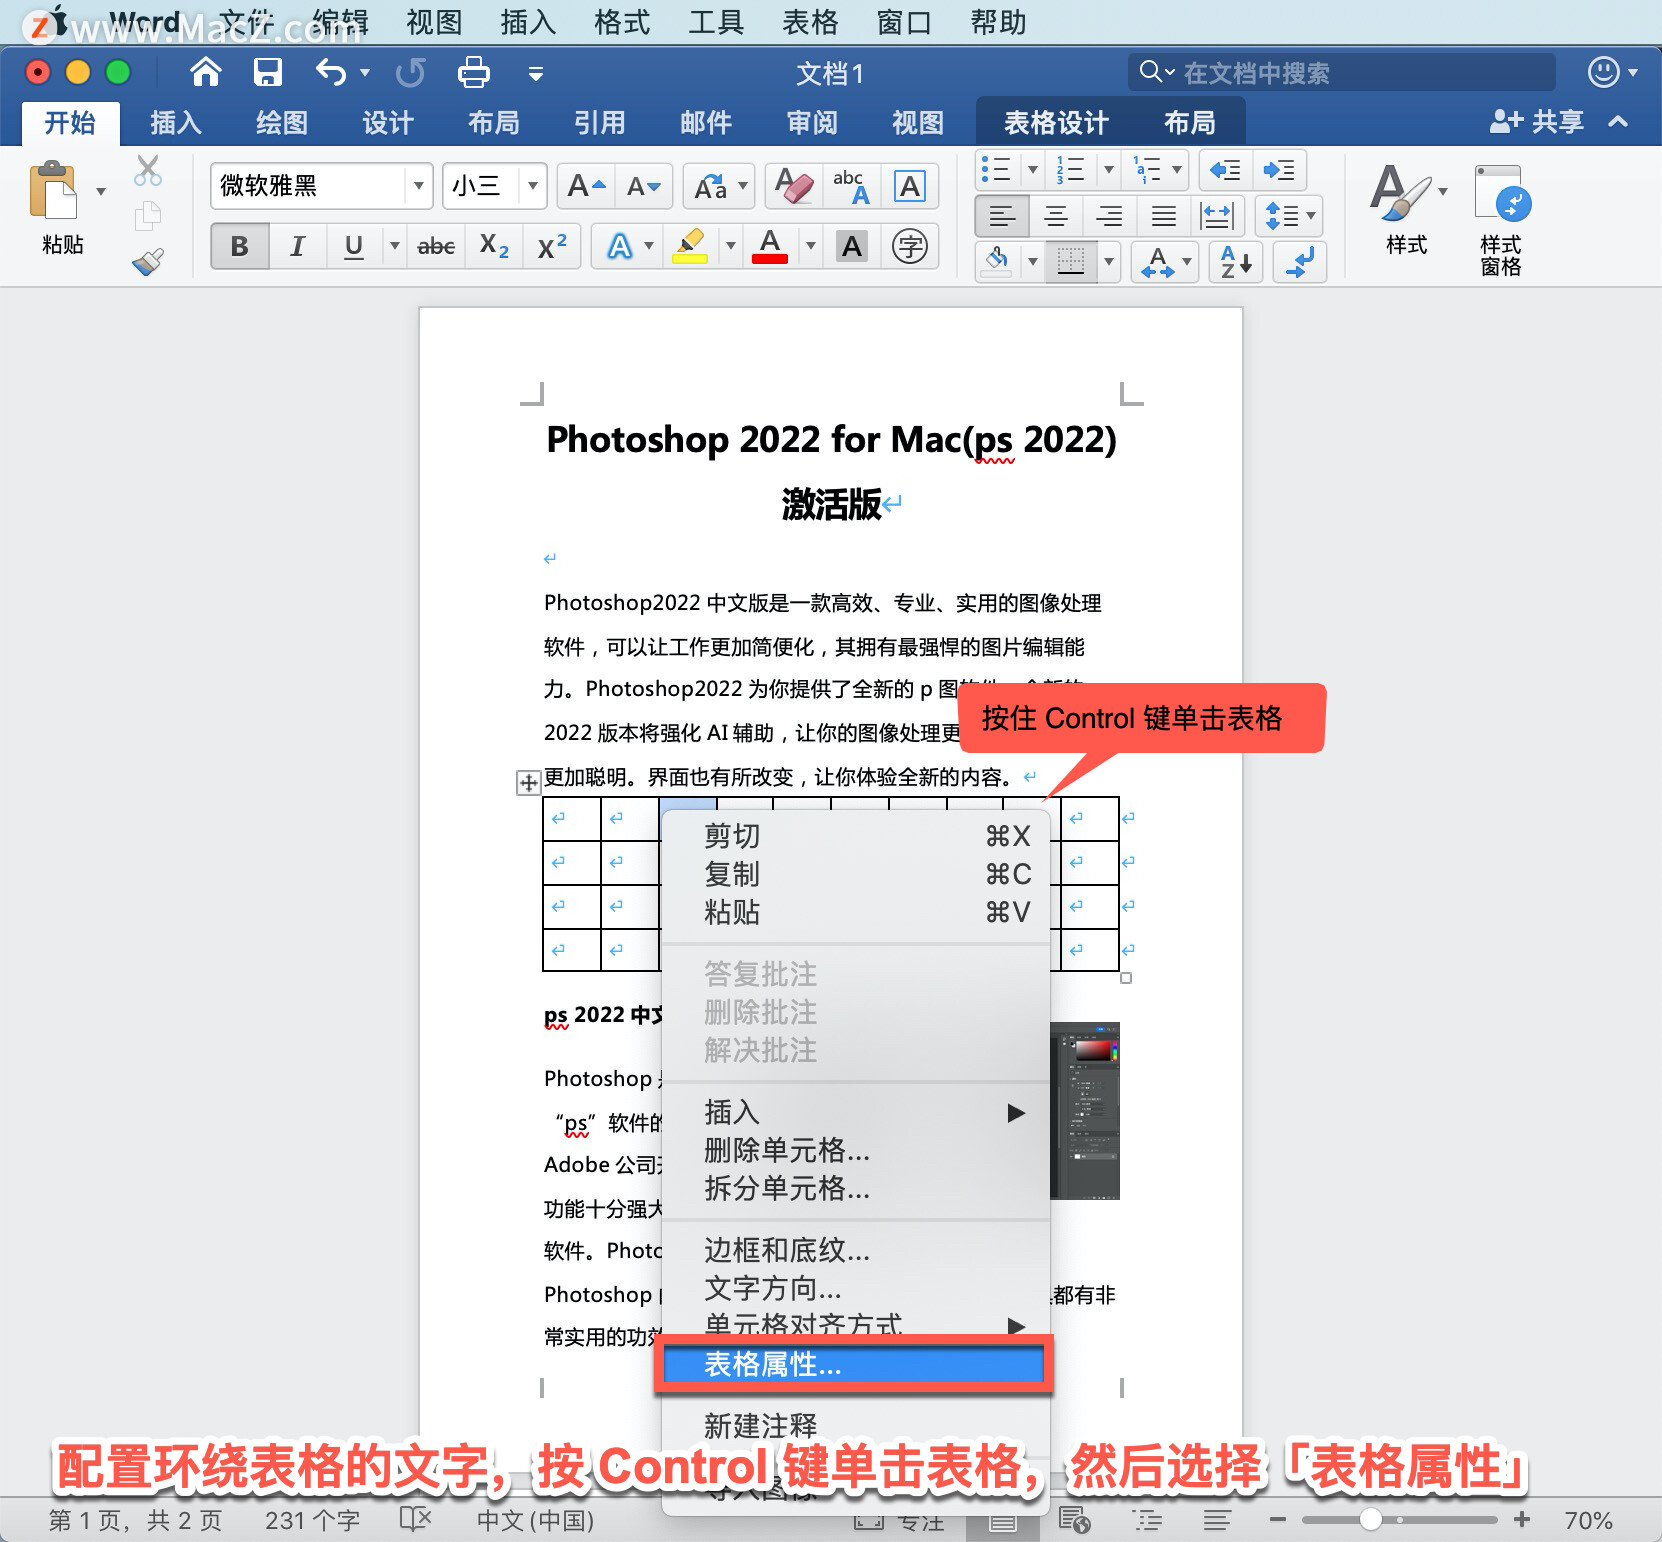The image size is (1662, 1542).
Task: Open font name dropdown 微软雅黑
Action: tap(419, 186)
